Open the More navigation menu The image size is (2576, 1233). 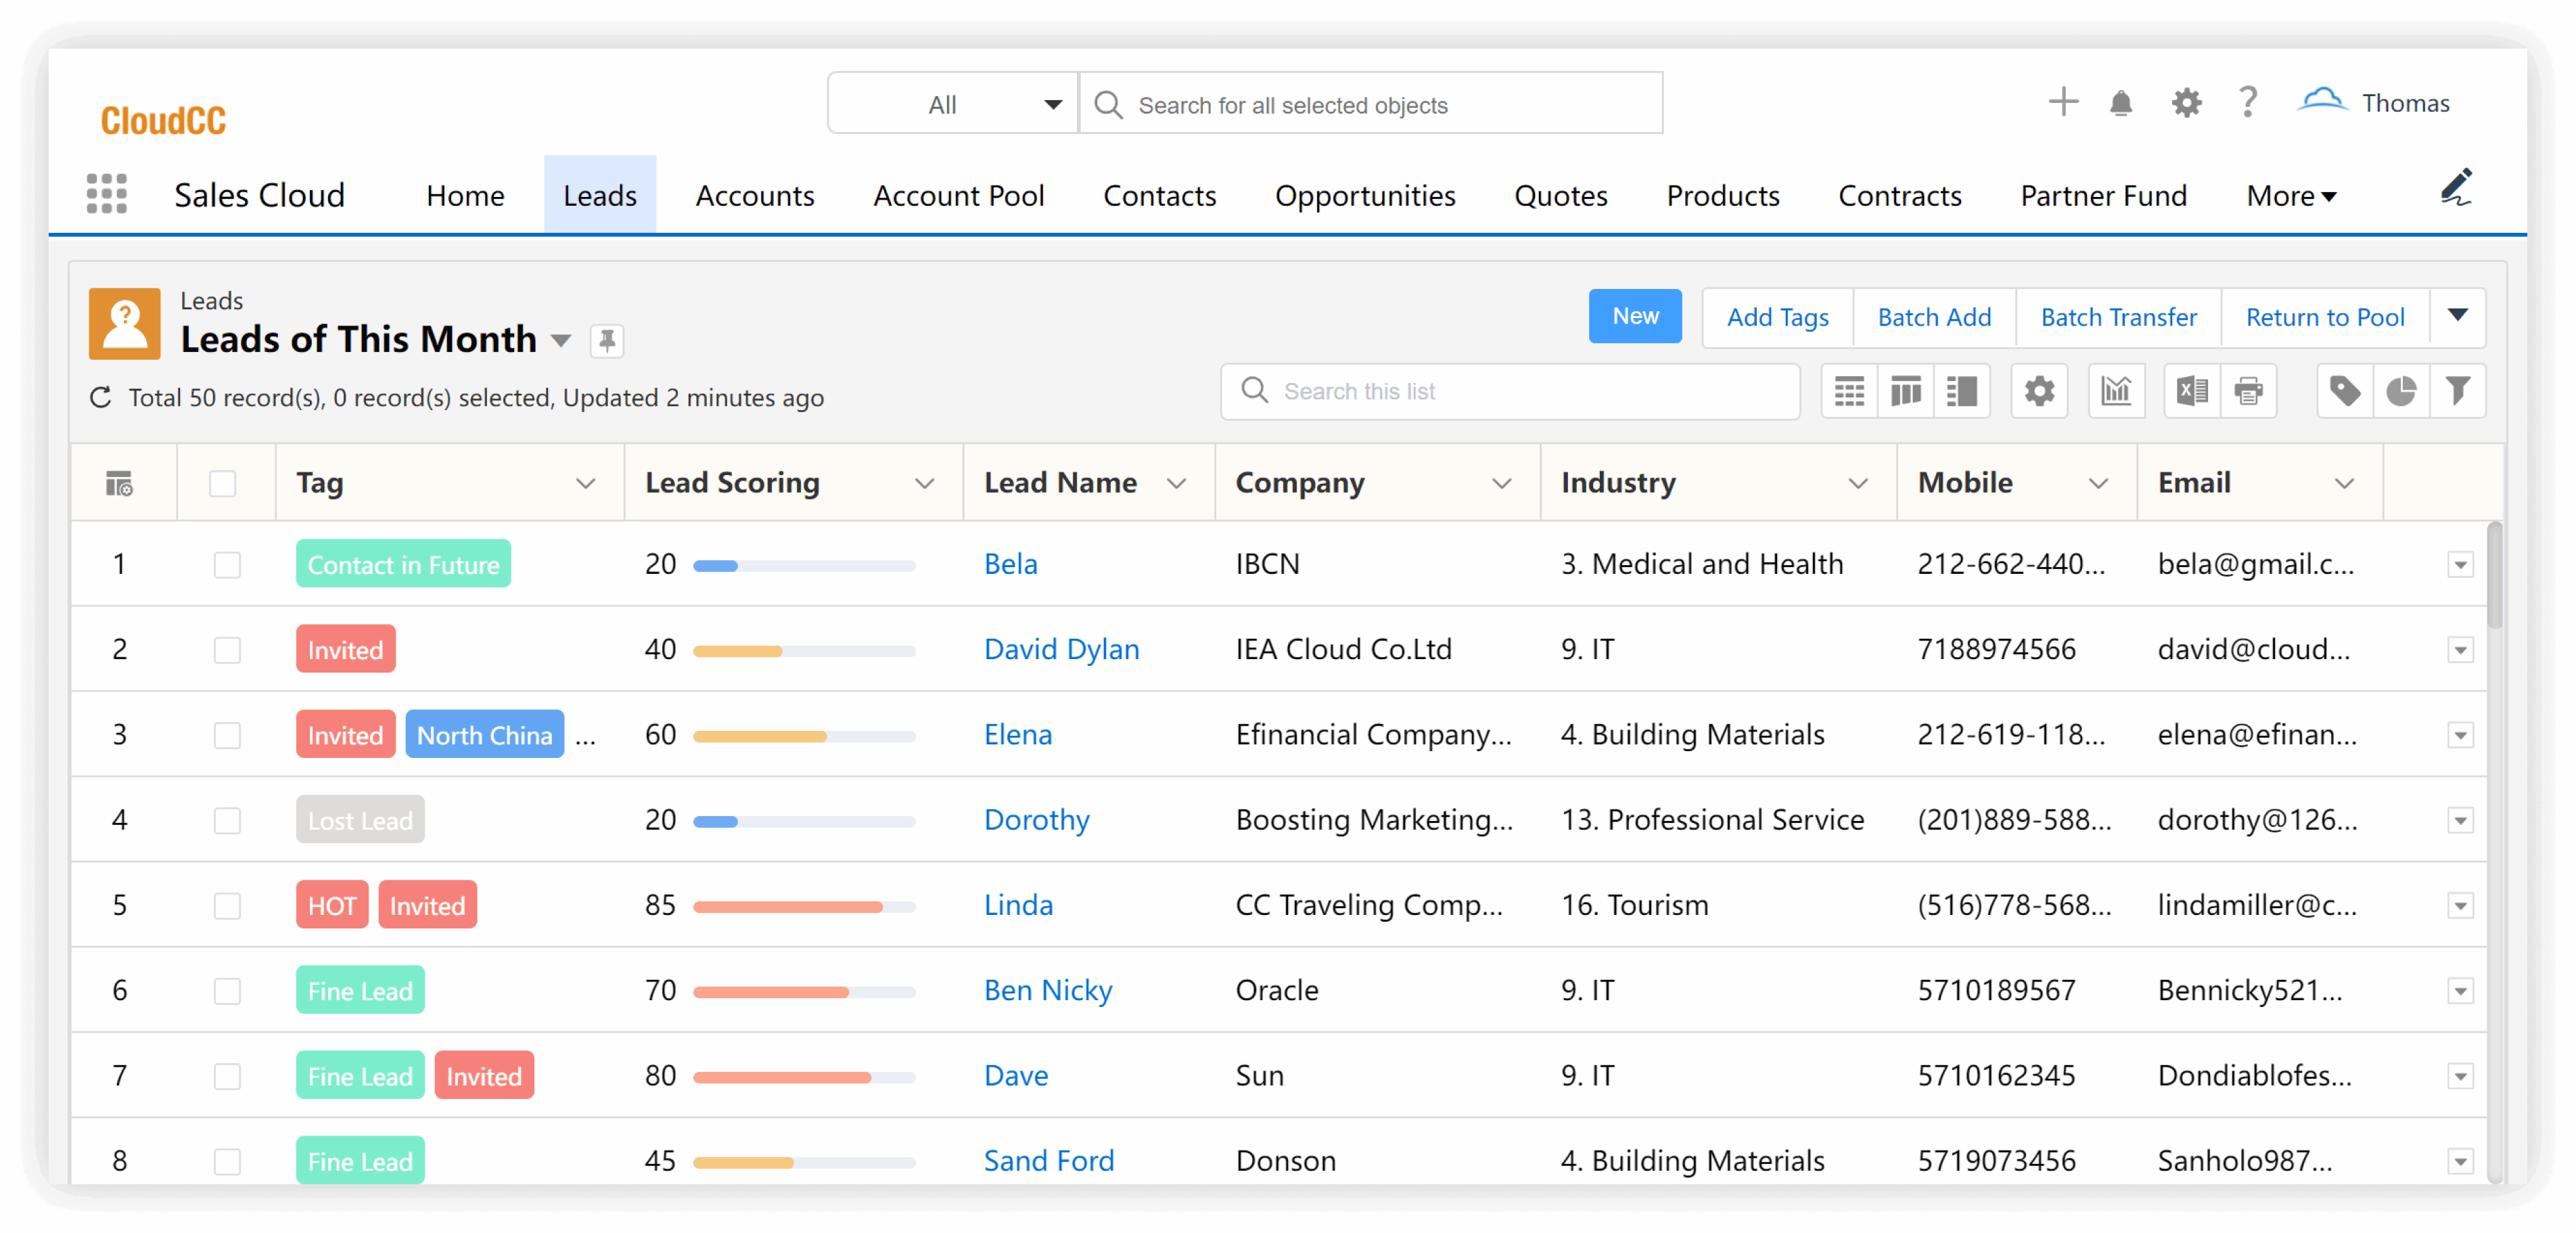(2290, 196)
